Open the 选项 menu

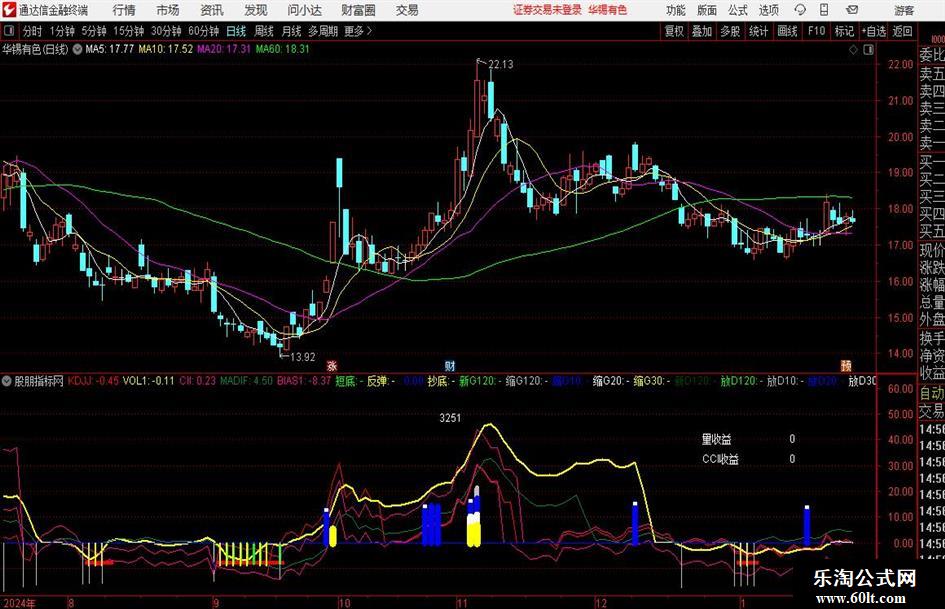tap(768, 10)
